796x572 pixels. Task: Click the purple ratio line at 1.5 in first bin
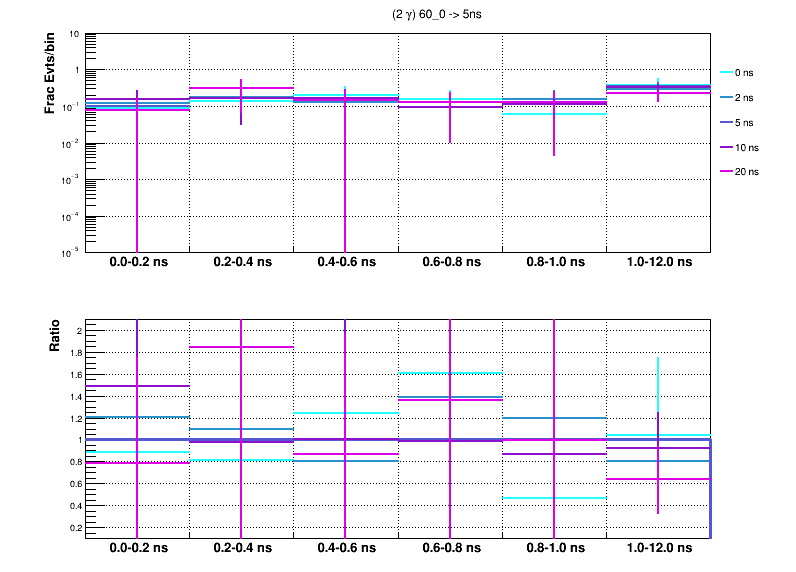[110, 386]
